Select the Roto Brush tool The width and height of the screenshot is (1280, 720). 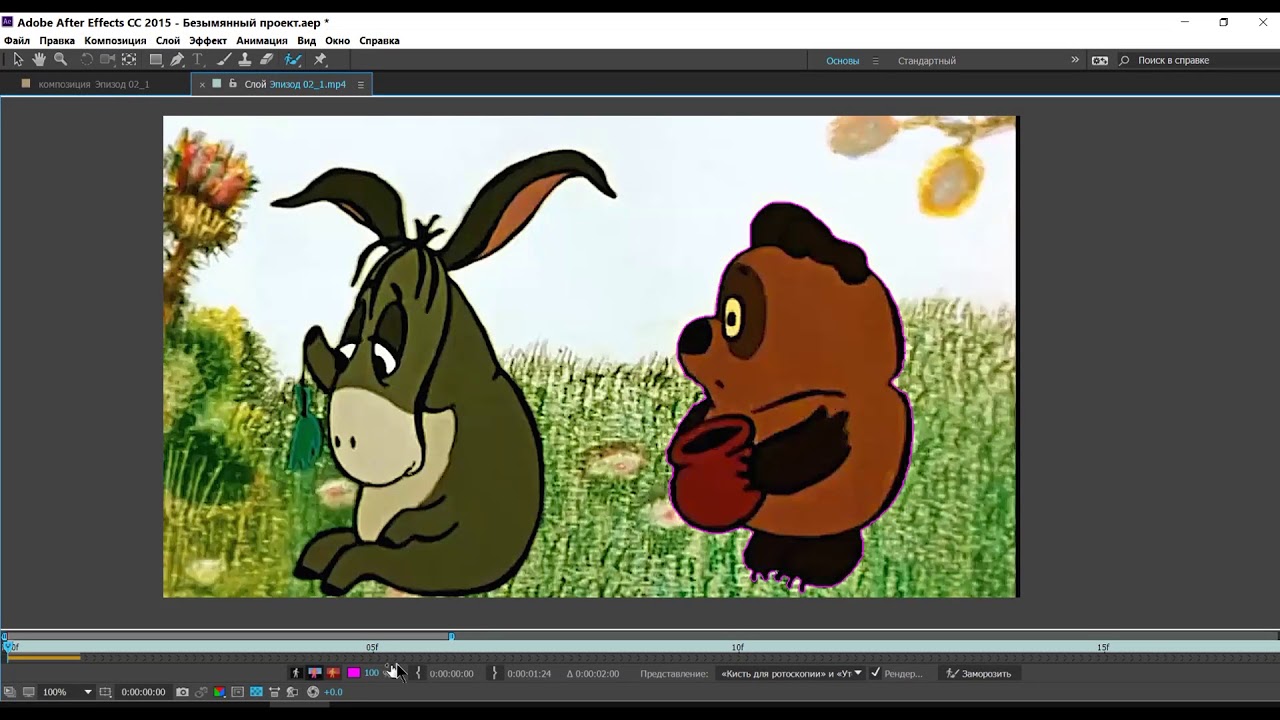[x=293, y=60]
